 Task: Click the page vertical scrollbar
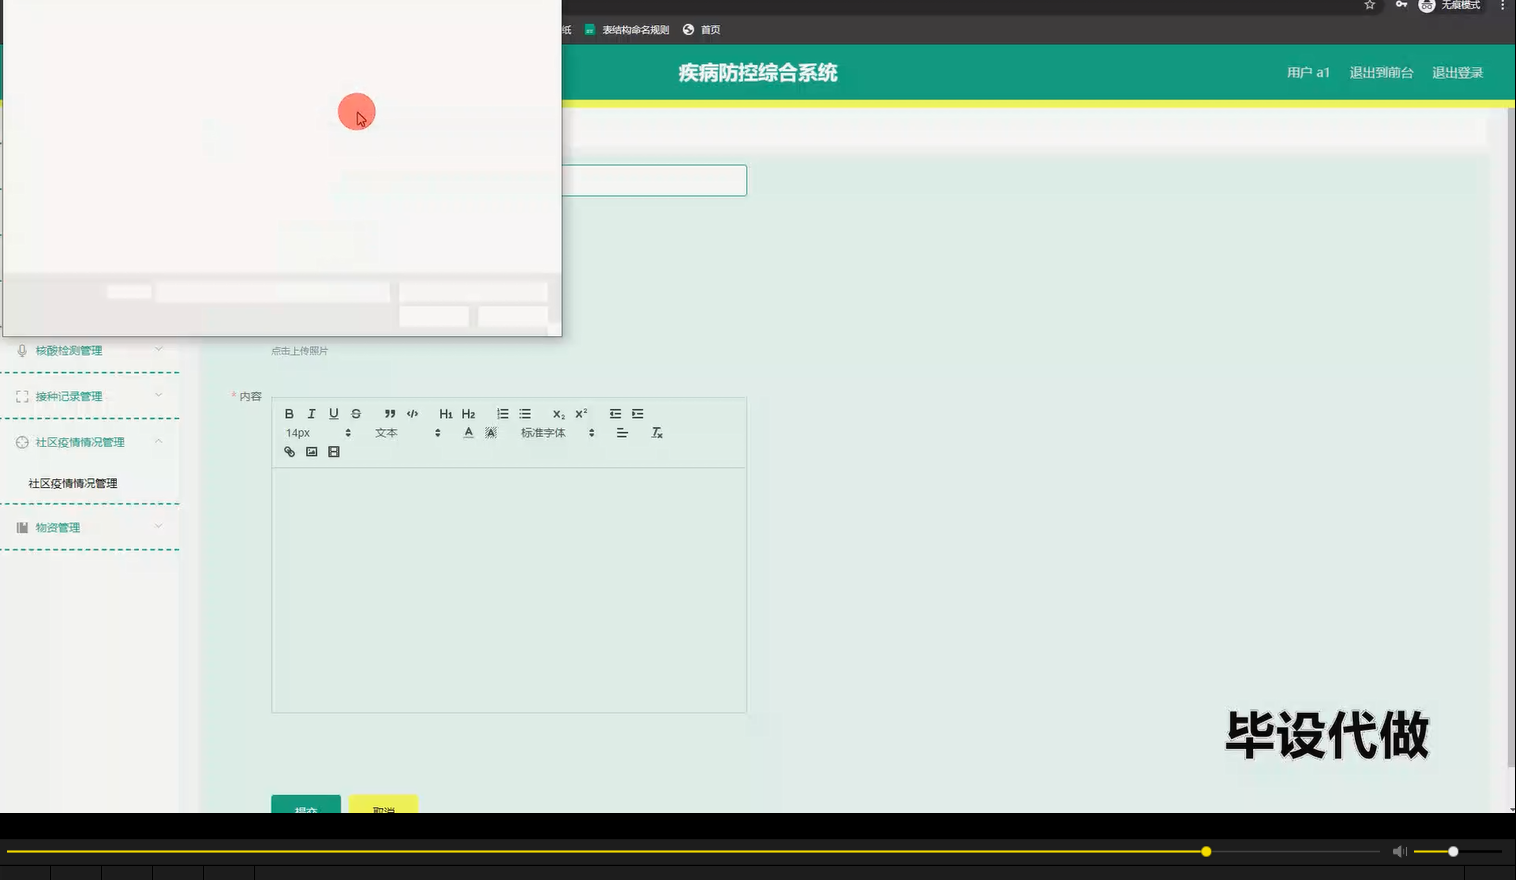(x=1510, y=440)
